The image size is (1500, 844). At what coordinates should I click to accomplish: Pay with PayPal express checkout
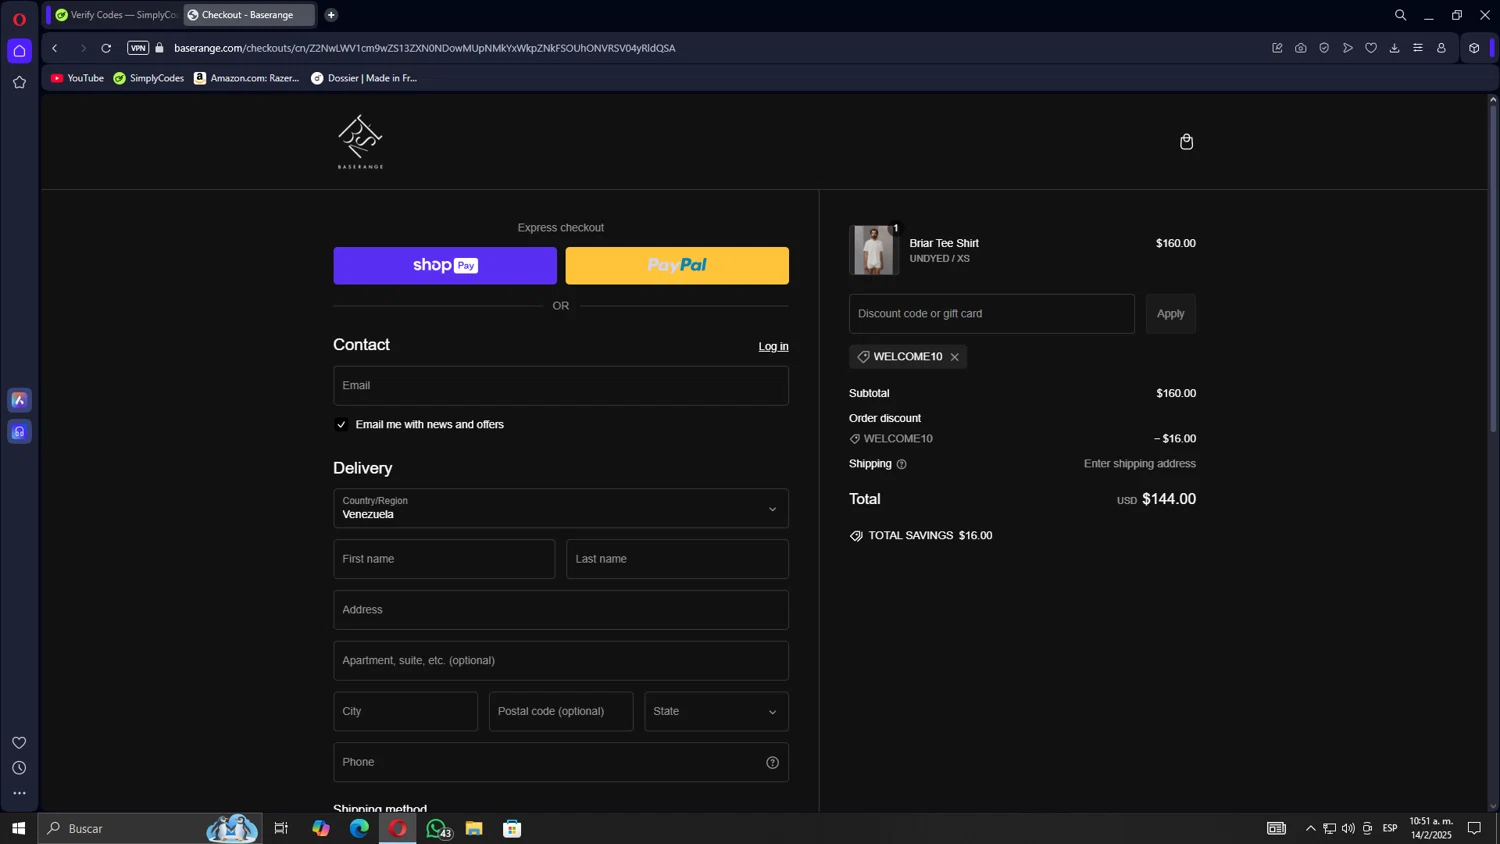(677, 266)
